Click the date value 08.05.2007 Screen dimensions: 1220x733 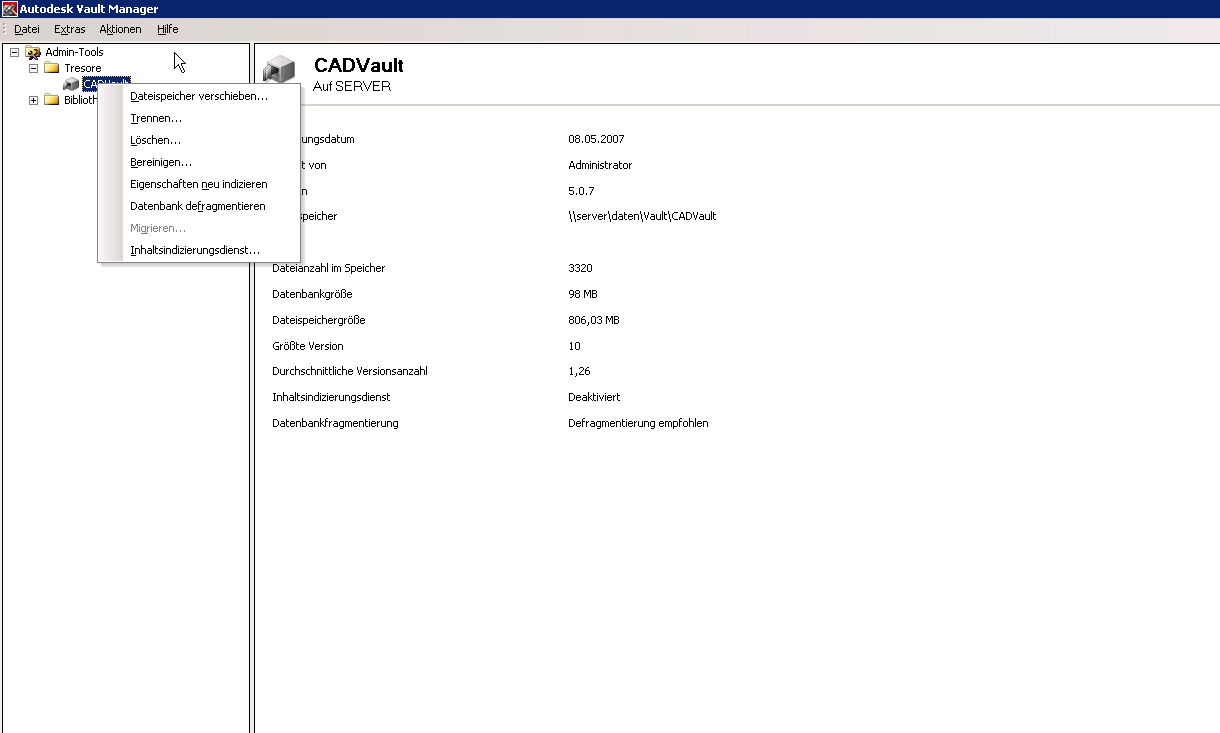click(x=596, y=139)
